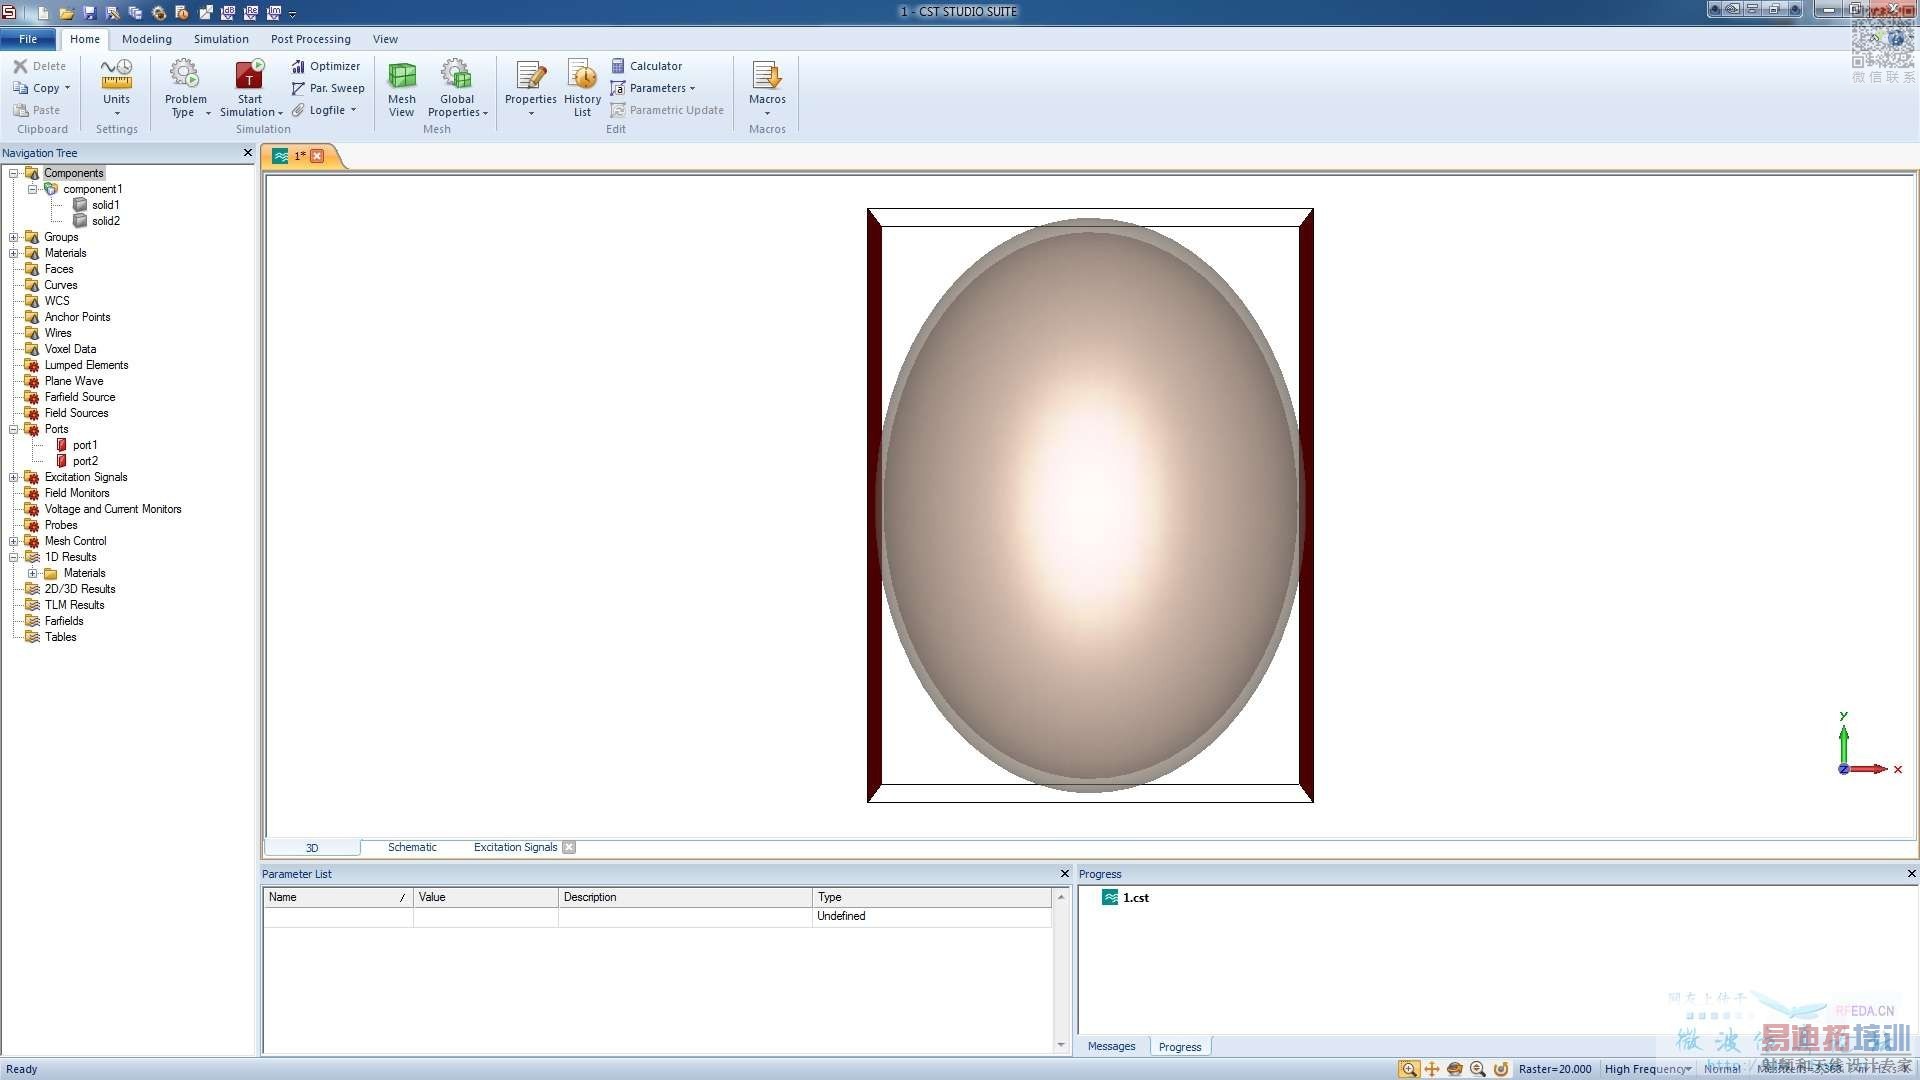Click the Start Simulation icon
Image resolution: width=1920 pixels, height=1080 pixels.
tap(249, 77)
